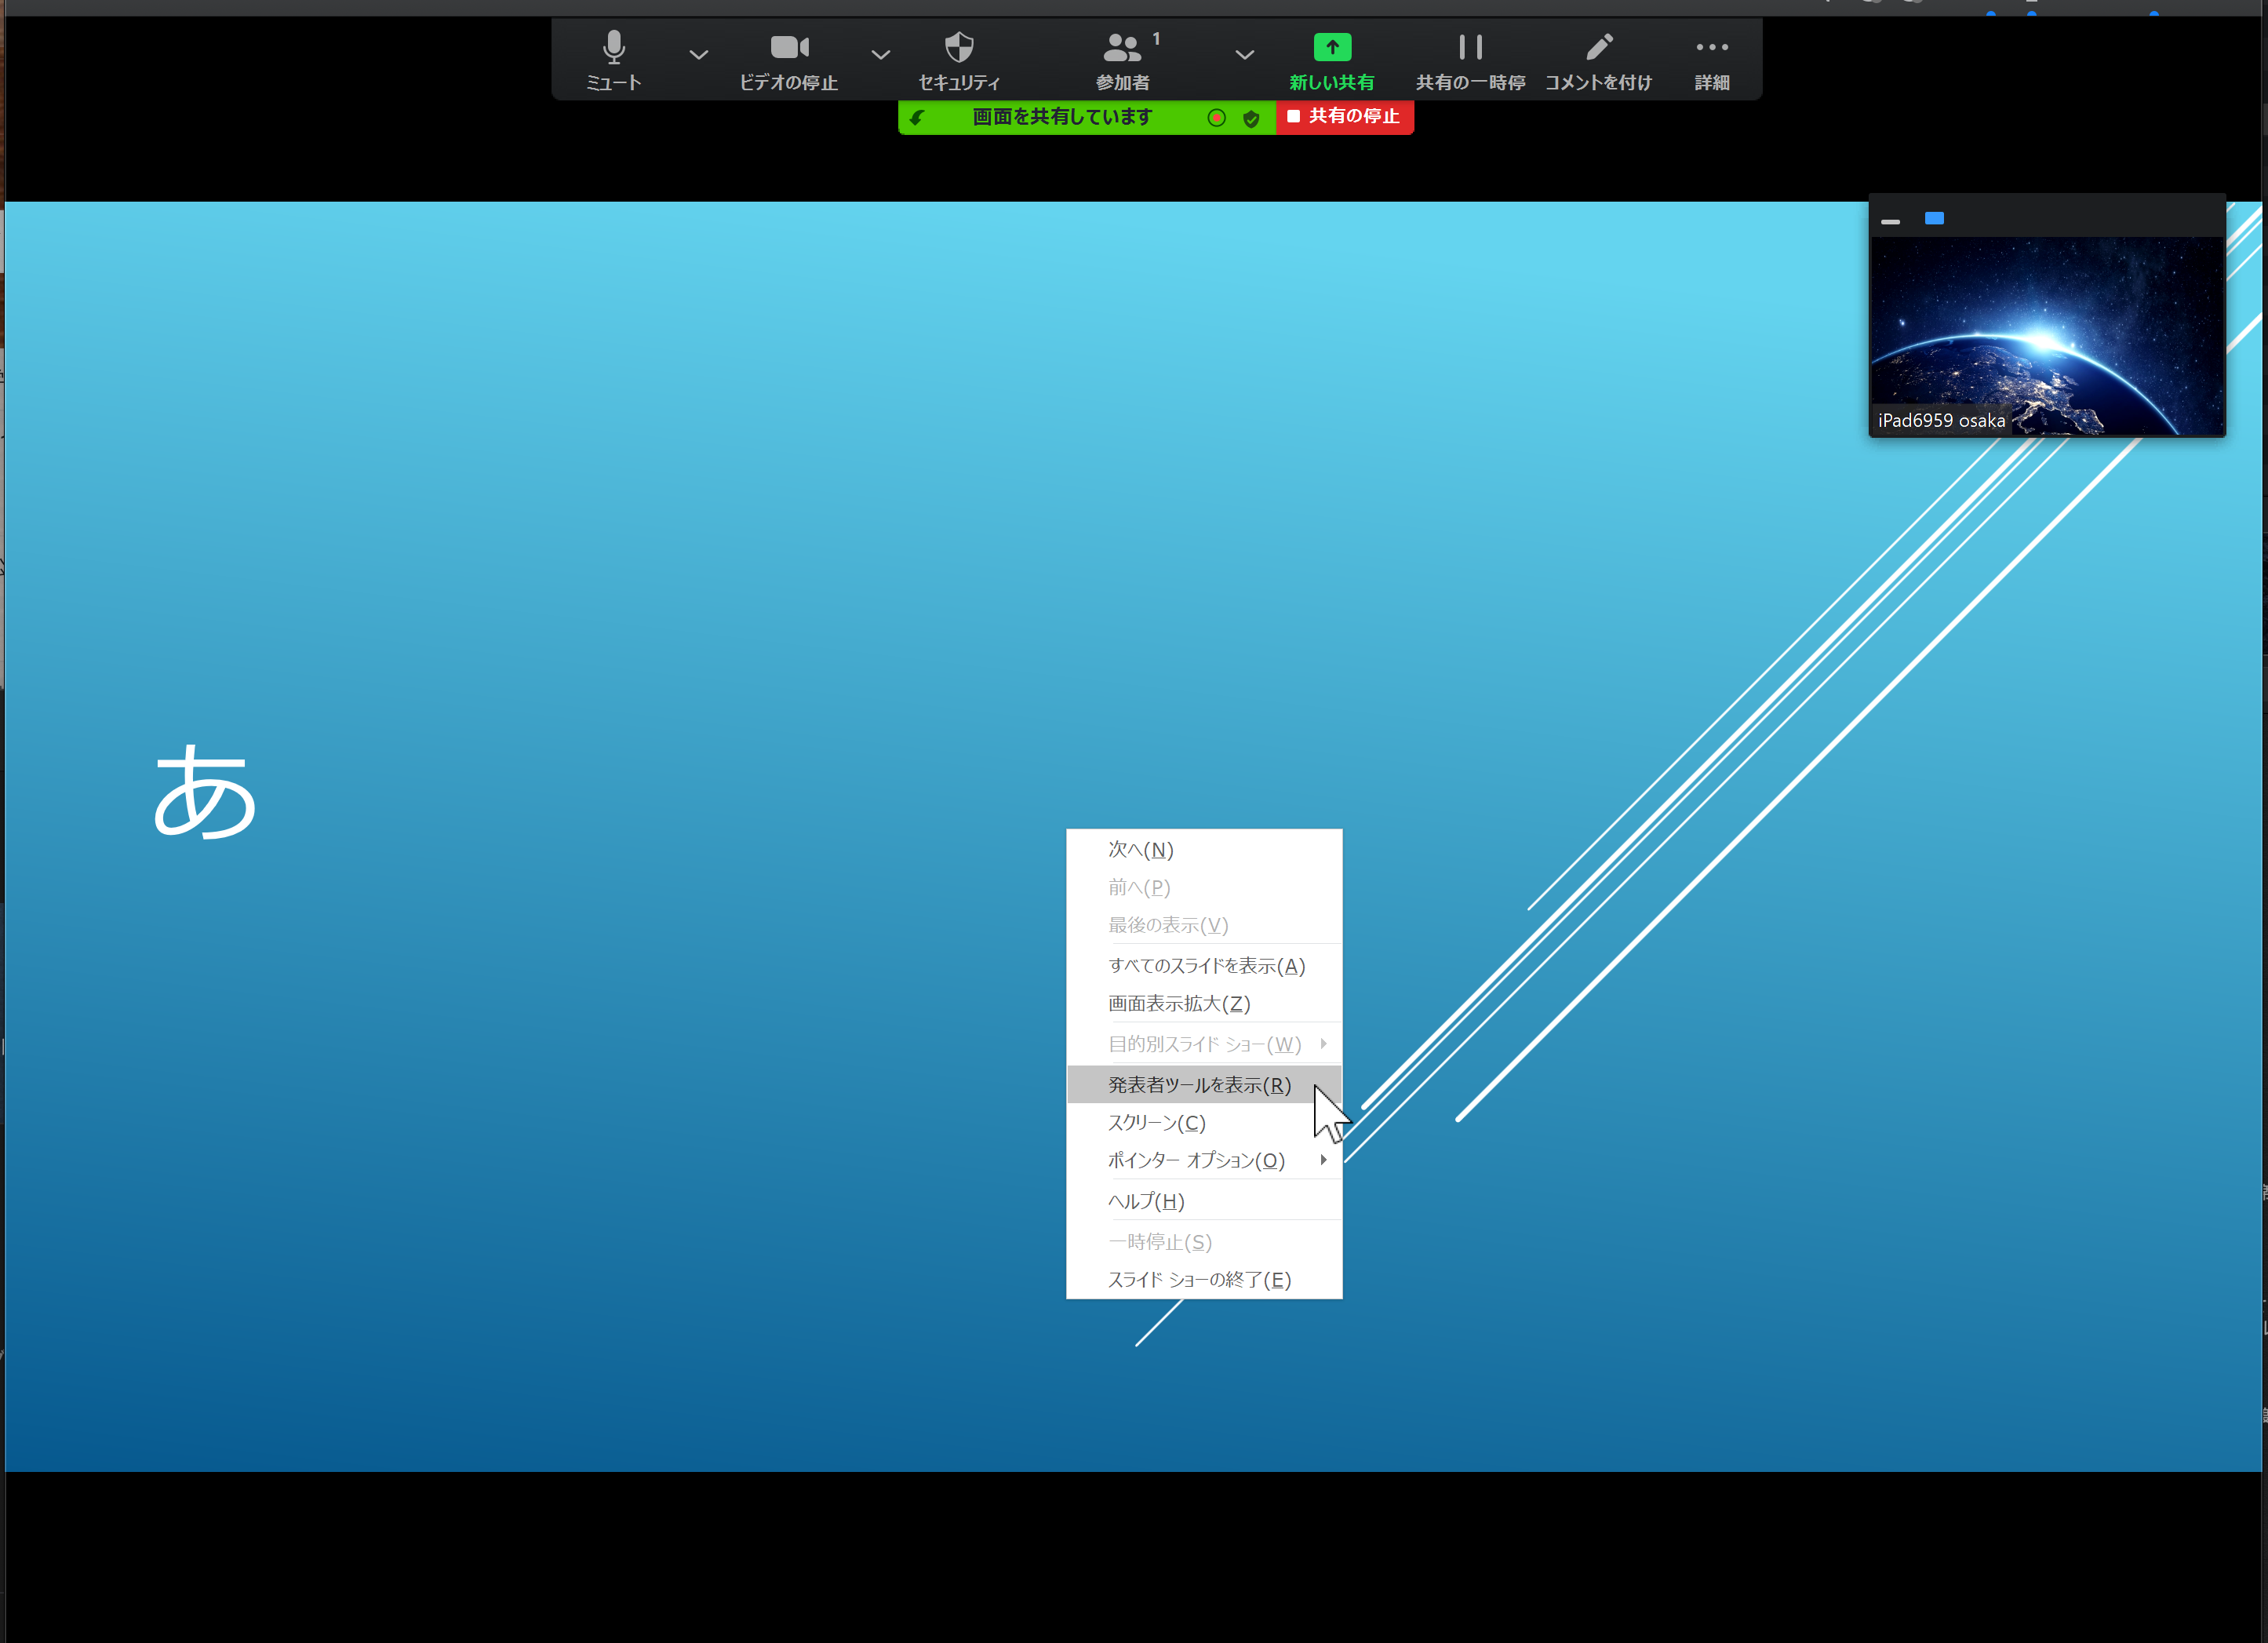2268x1643 pixels.
Task: Pause the screen share
Action: pos(1470,60)
